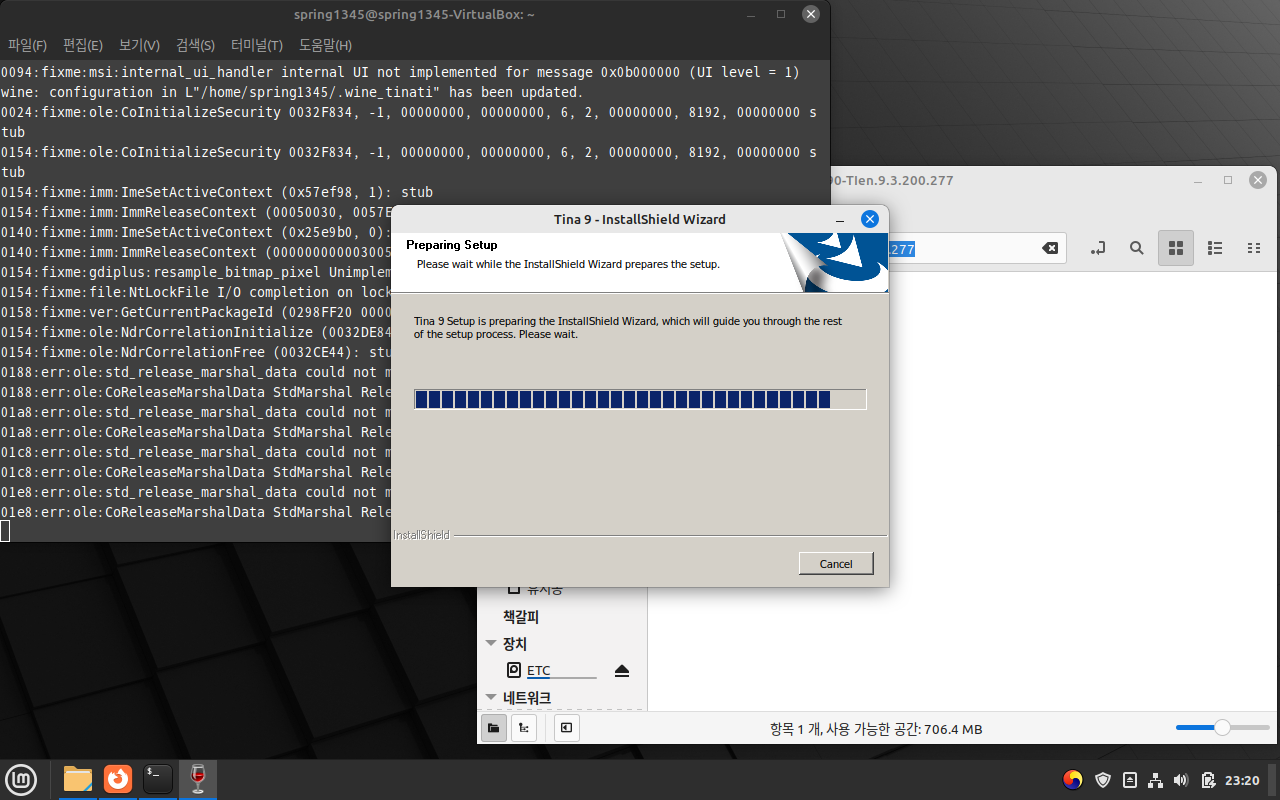Launch Firefox from the taskbar
The width and height of the screenshot is (1280, 800).
pos(118,779)
